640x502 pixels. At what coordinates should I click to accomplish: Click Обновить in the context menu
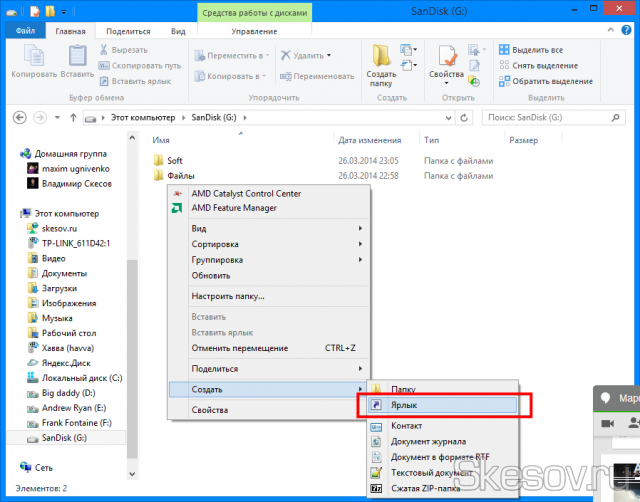coord(211,275)
